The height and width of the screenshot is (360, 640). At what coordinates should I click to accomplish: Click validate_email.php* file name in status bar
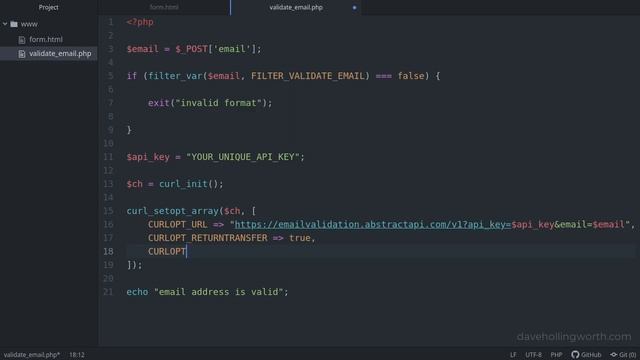pyautogui.click(x=32, y=355)
